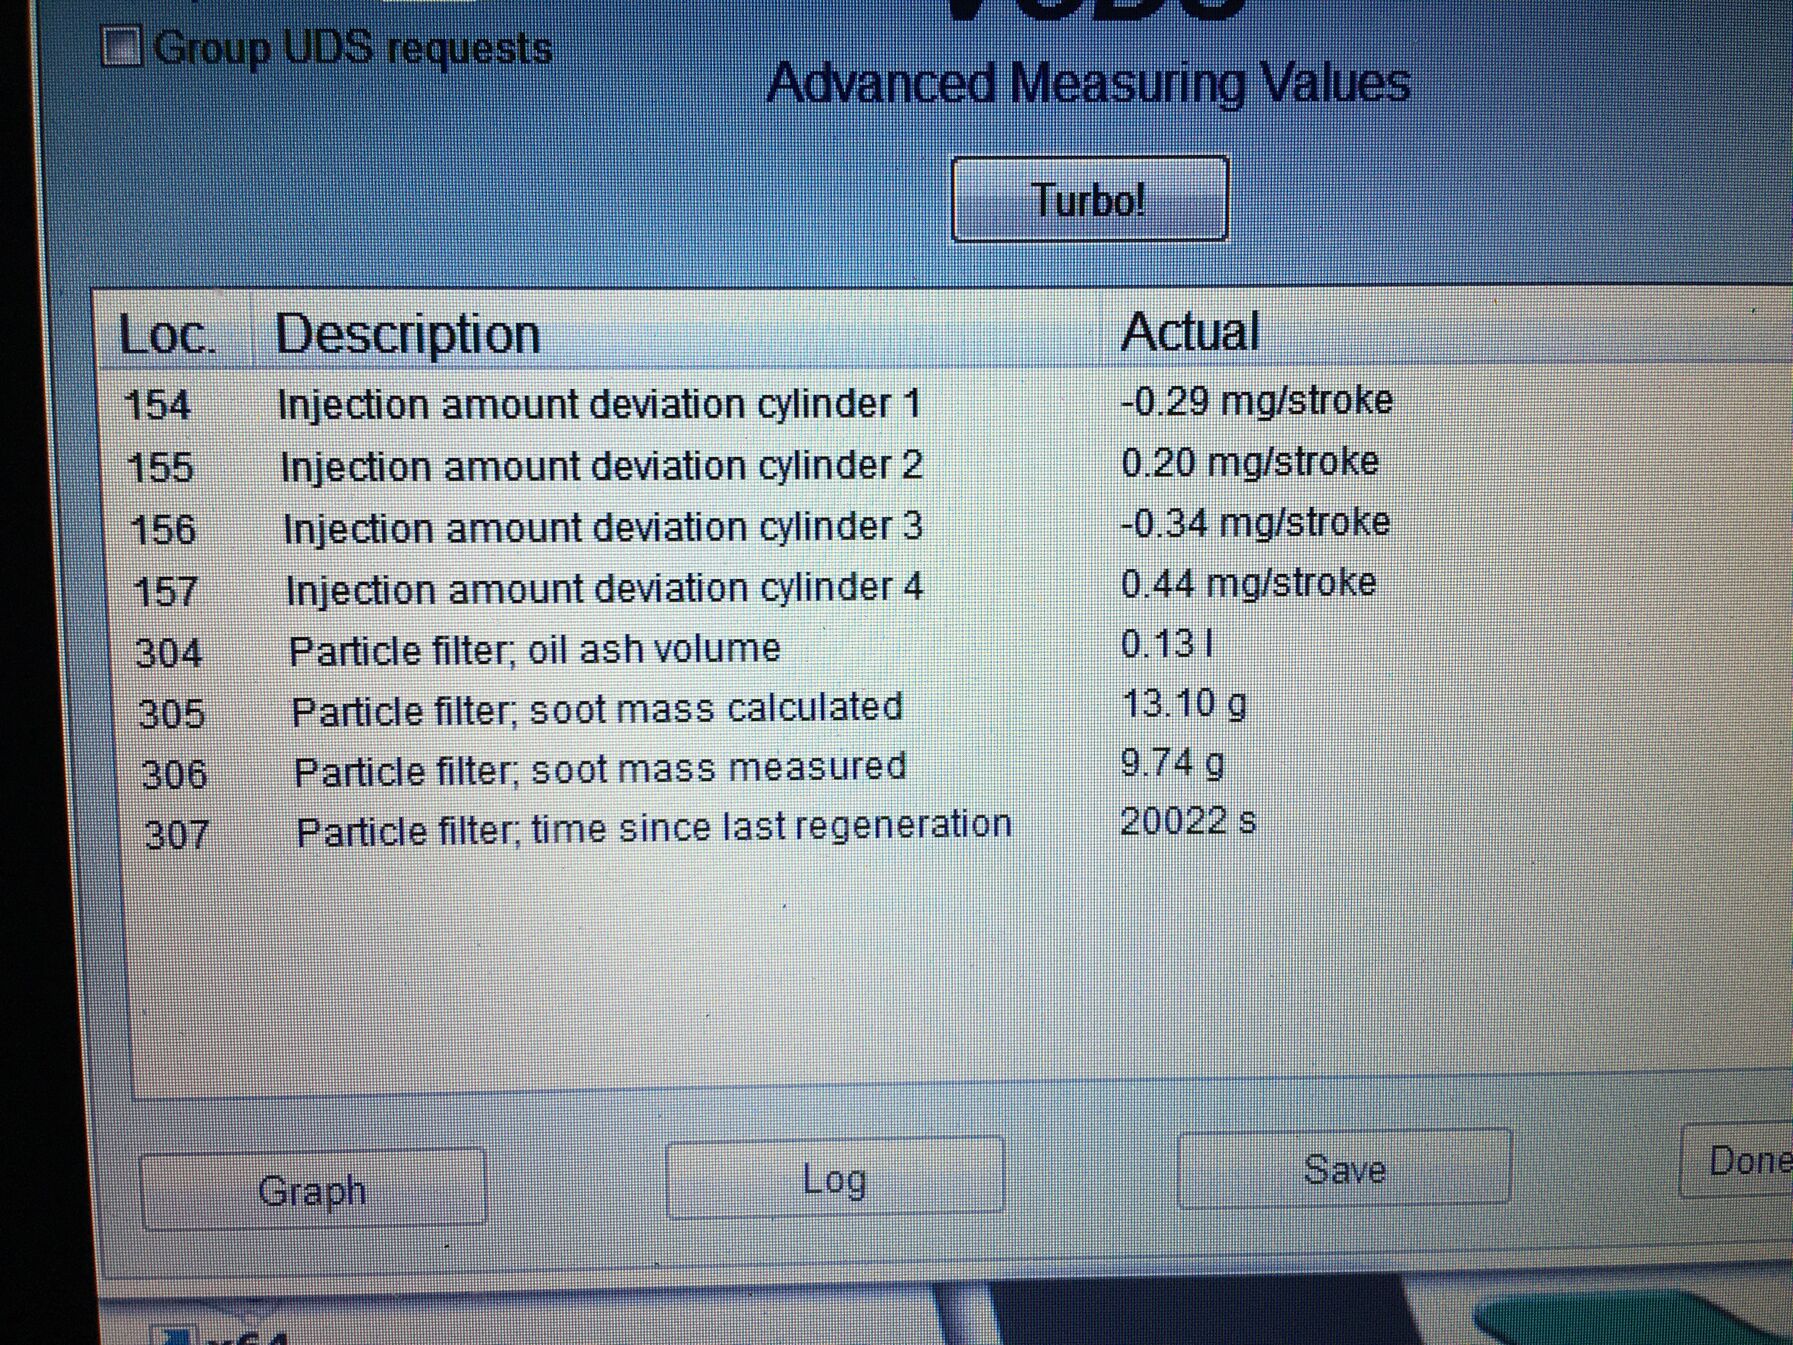The image size is (1793, 1345).
Task: Click the Advanced Measuring Values heading
Action: (1088, 82)
